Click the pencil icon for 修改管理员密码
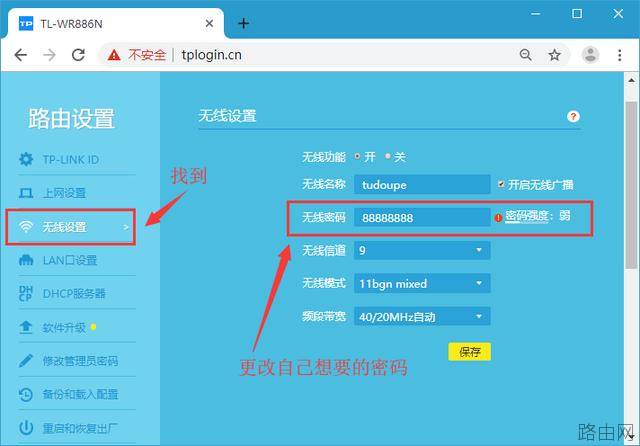The image size is (640, 446). tap(26, 361)
